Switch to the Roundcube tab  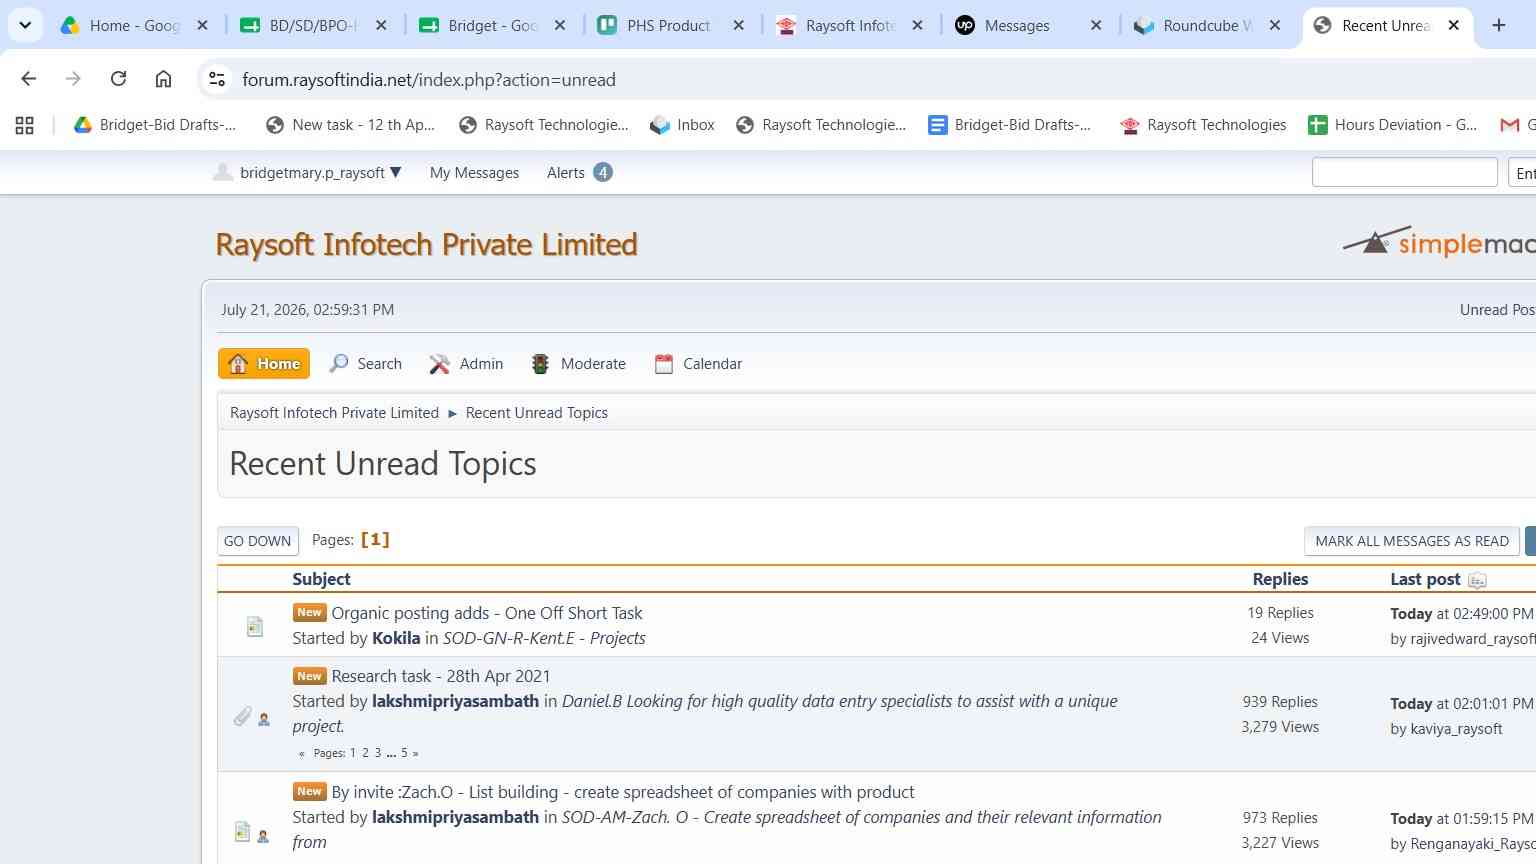coord(1194,26)
